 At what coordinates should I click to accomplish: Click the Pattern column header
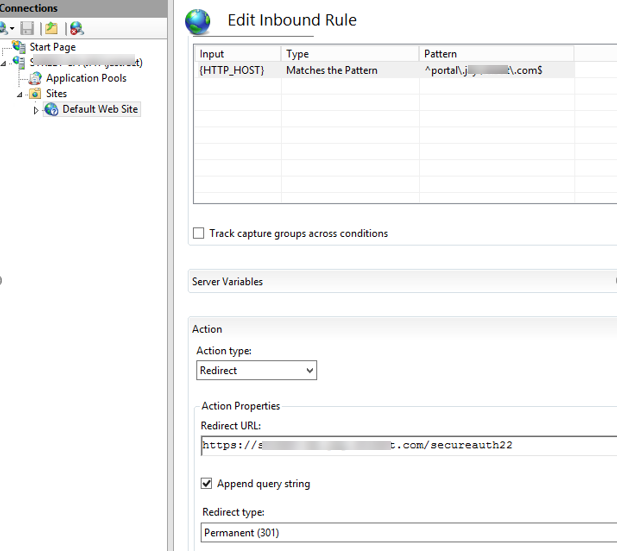[x=496, y=54]
